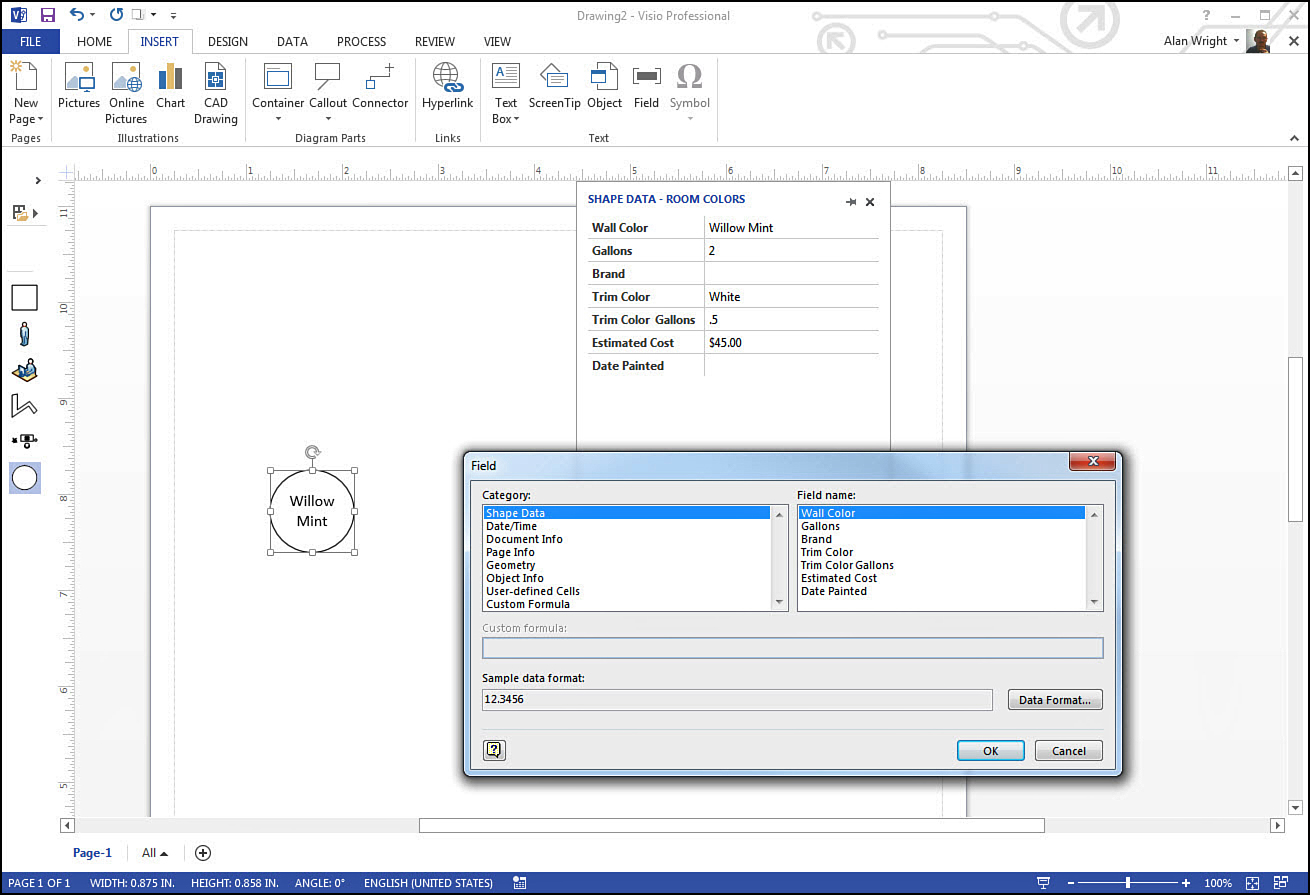Insert Pictures from file
Screen dimensions: 1310x895
[x=79, y=87]
